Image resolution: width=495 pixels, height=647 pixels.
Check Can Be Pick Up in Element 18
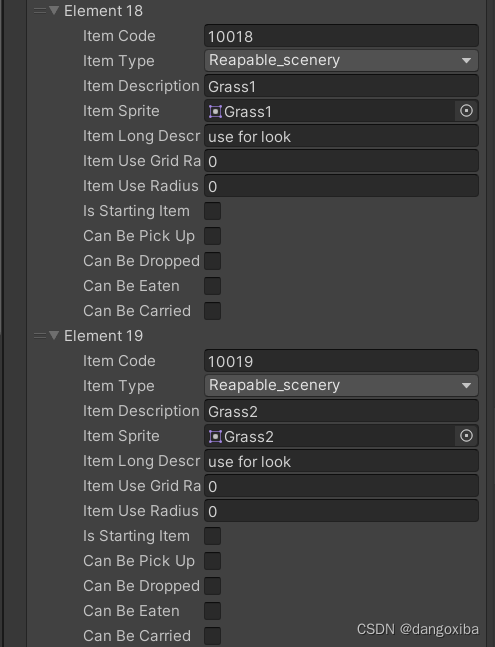coord(212,236)
